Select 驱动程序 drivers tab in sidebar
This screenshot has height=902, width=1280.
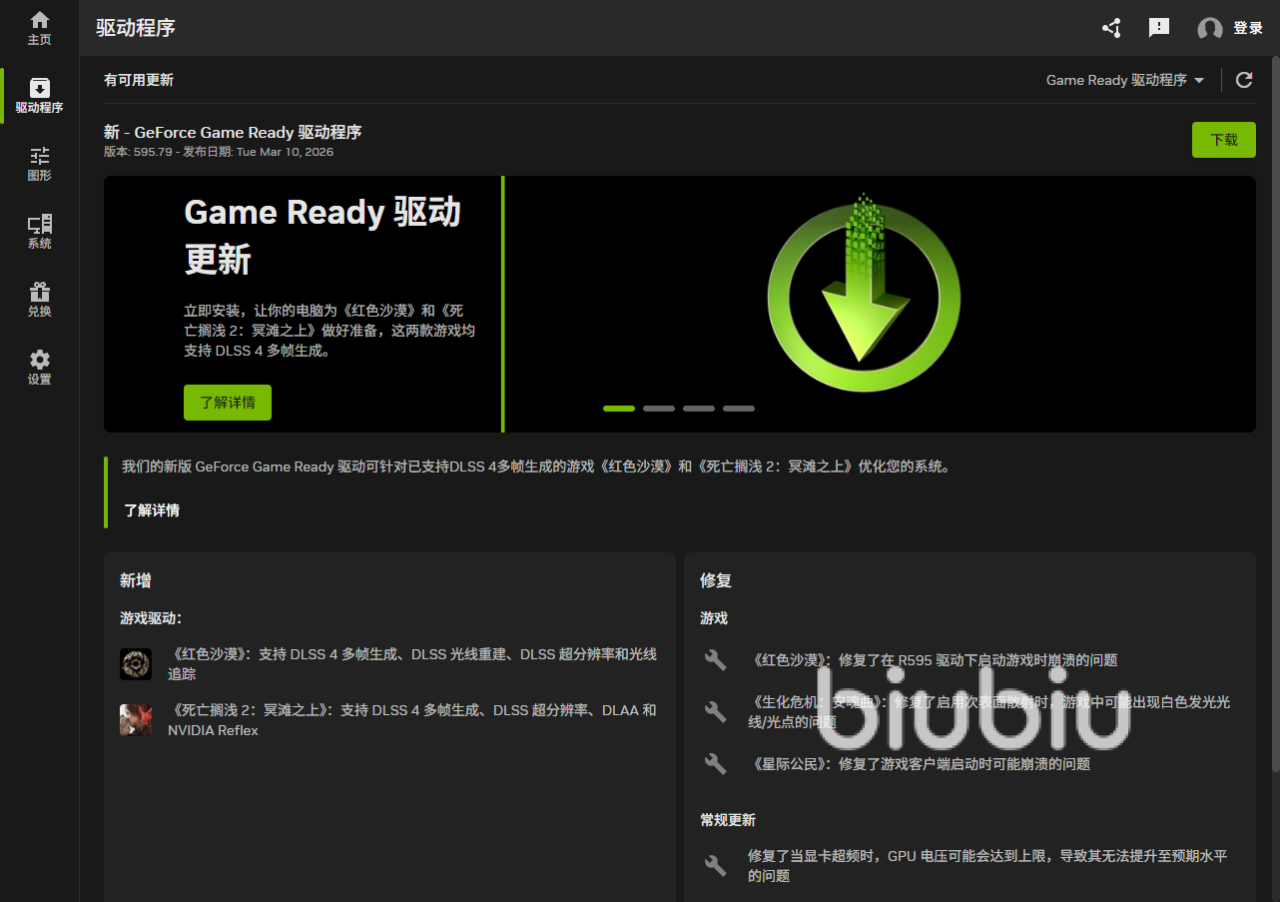pyautogui.click(x=39, y=96)
